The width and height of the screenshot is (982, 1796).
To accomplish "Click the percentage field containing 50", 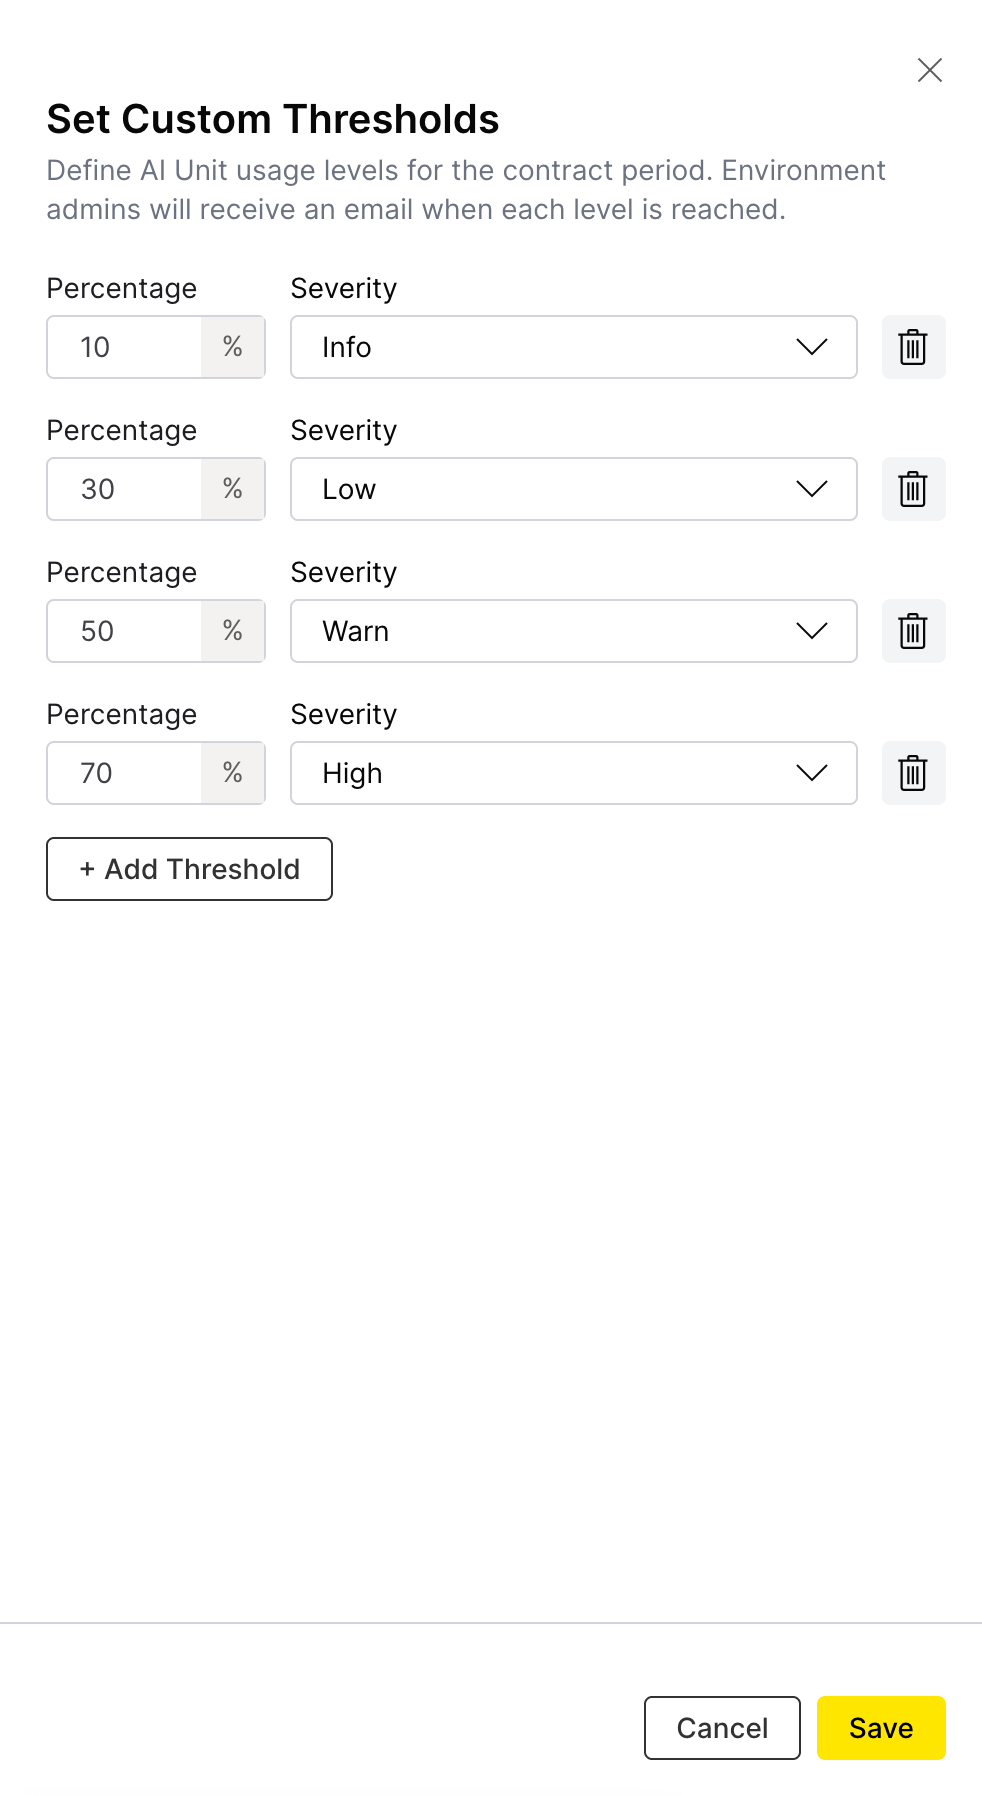I will [x=125, y=631].
